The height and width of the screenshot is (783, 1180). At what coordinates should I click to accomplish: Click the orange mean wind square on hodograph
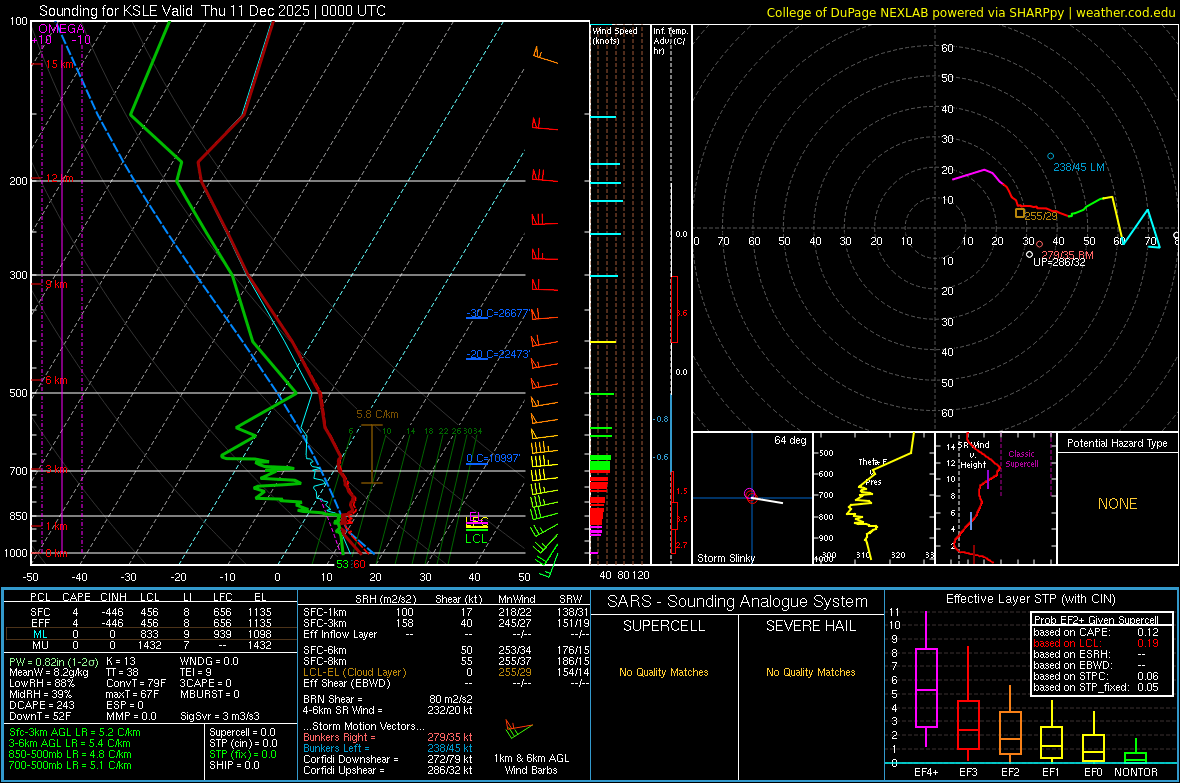click(1020, 213)
